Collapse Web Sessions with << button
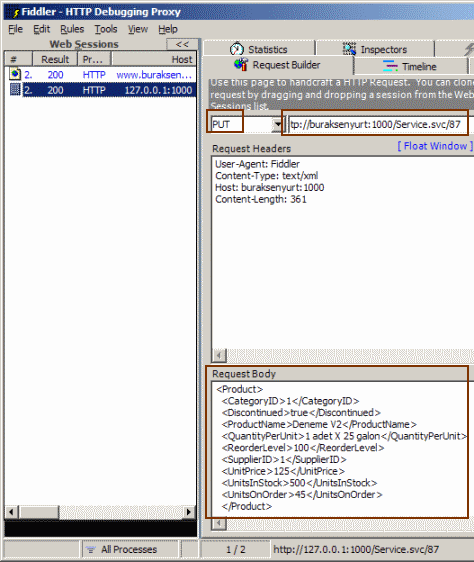Viewport: 474px width, 562px height. 182,44
